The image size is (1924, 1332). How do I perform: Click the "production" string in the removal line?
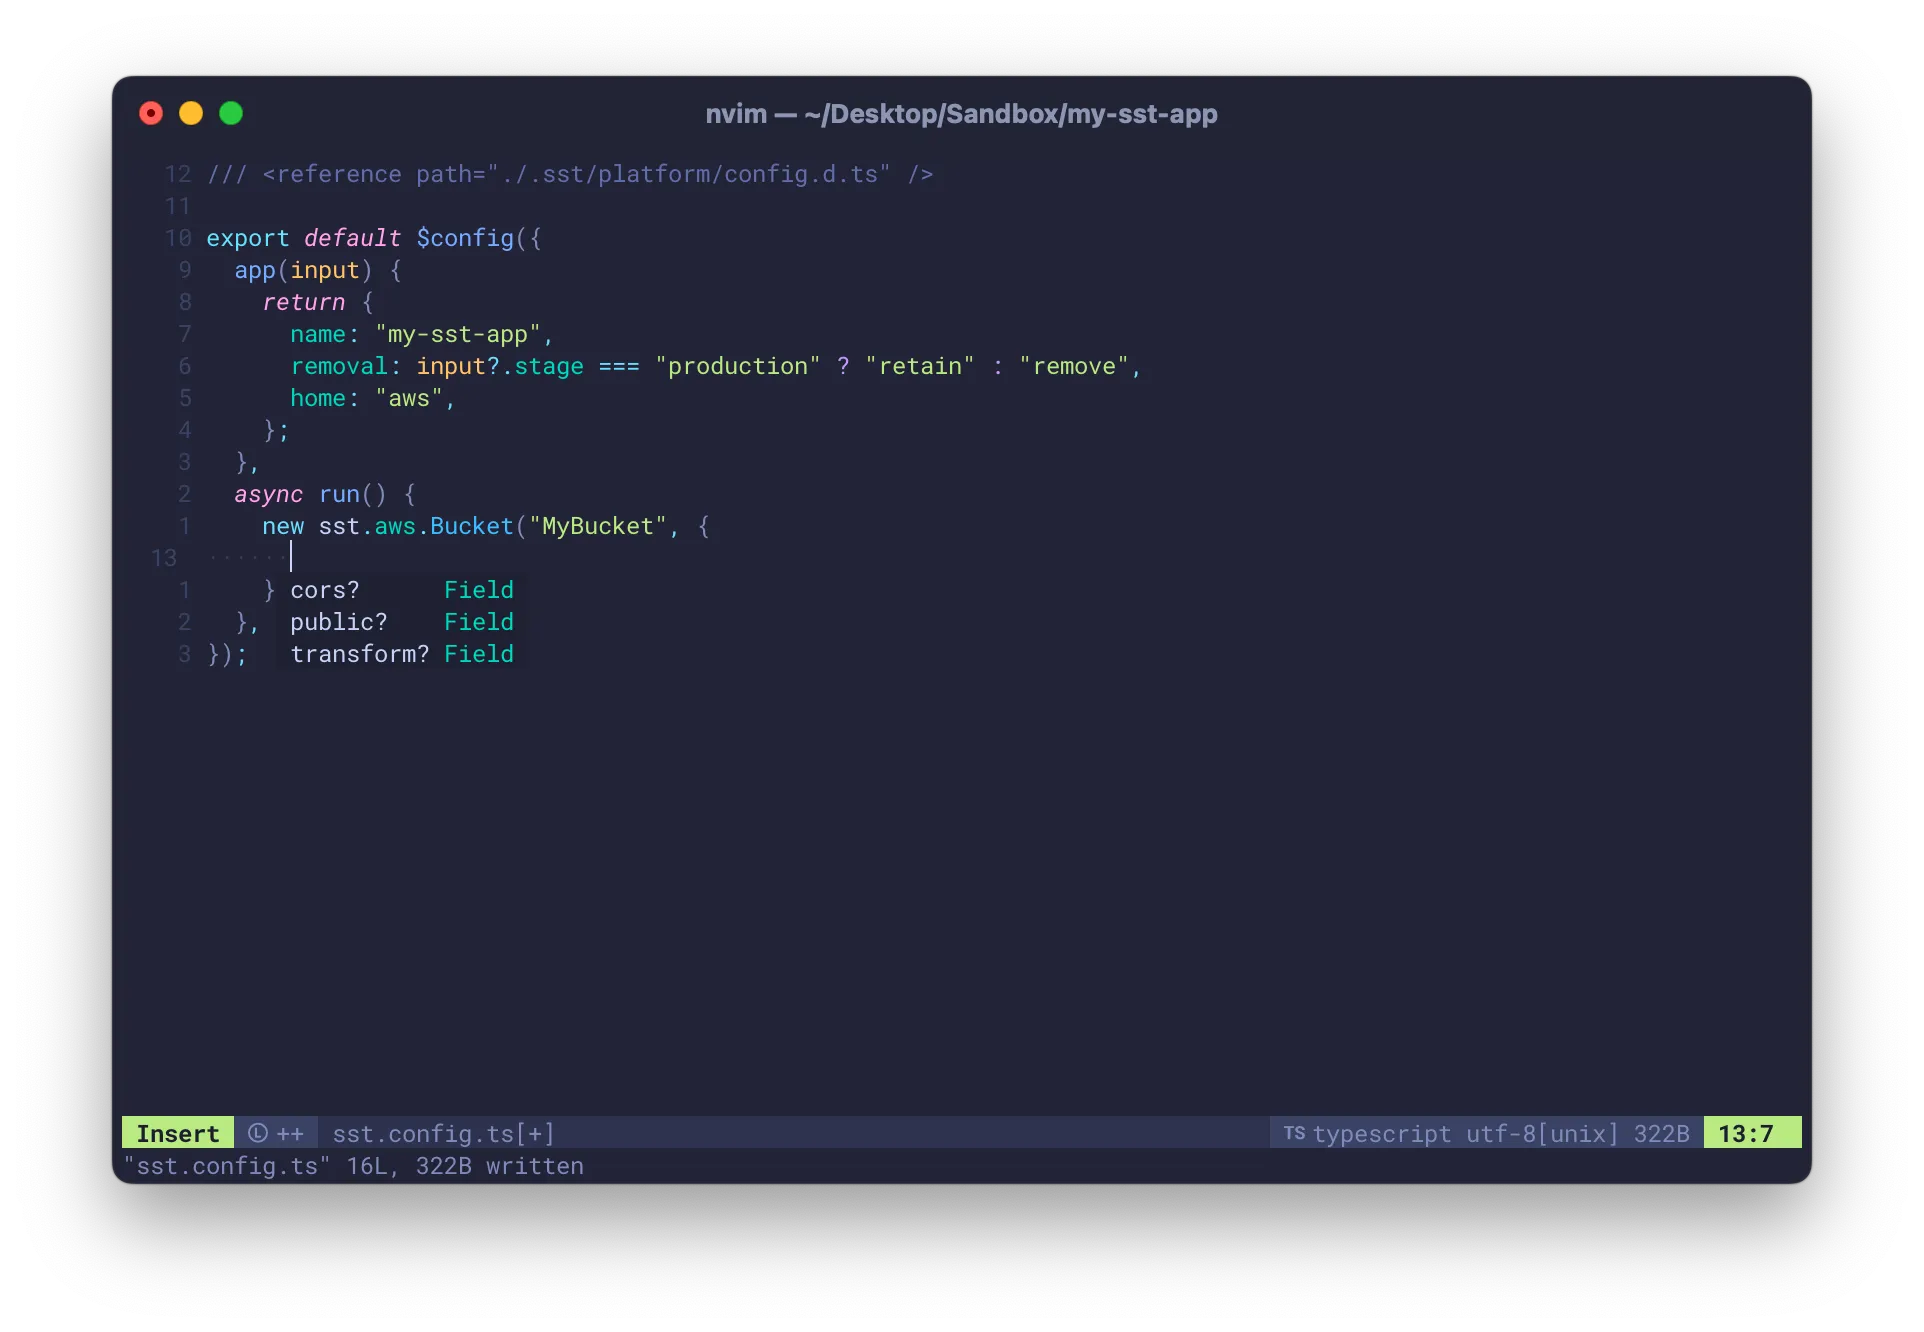coord(738,366)
